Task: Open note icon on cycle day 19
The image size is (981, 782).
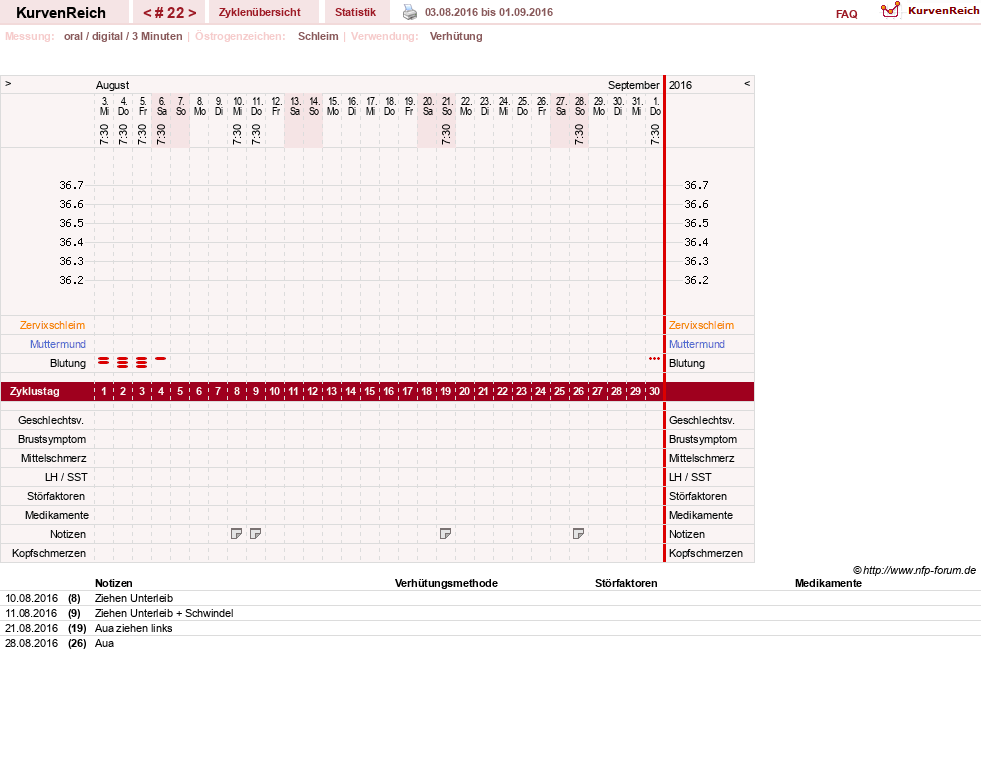Action: pyautogui.click(x=445, y=534)
